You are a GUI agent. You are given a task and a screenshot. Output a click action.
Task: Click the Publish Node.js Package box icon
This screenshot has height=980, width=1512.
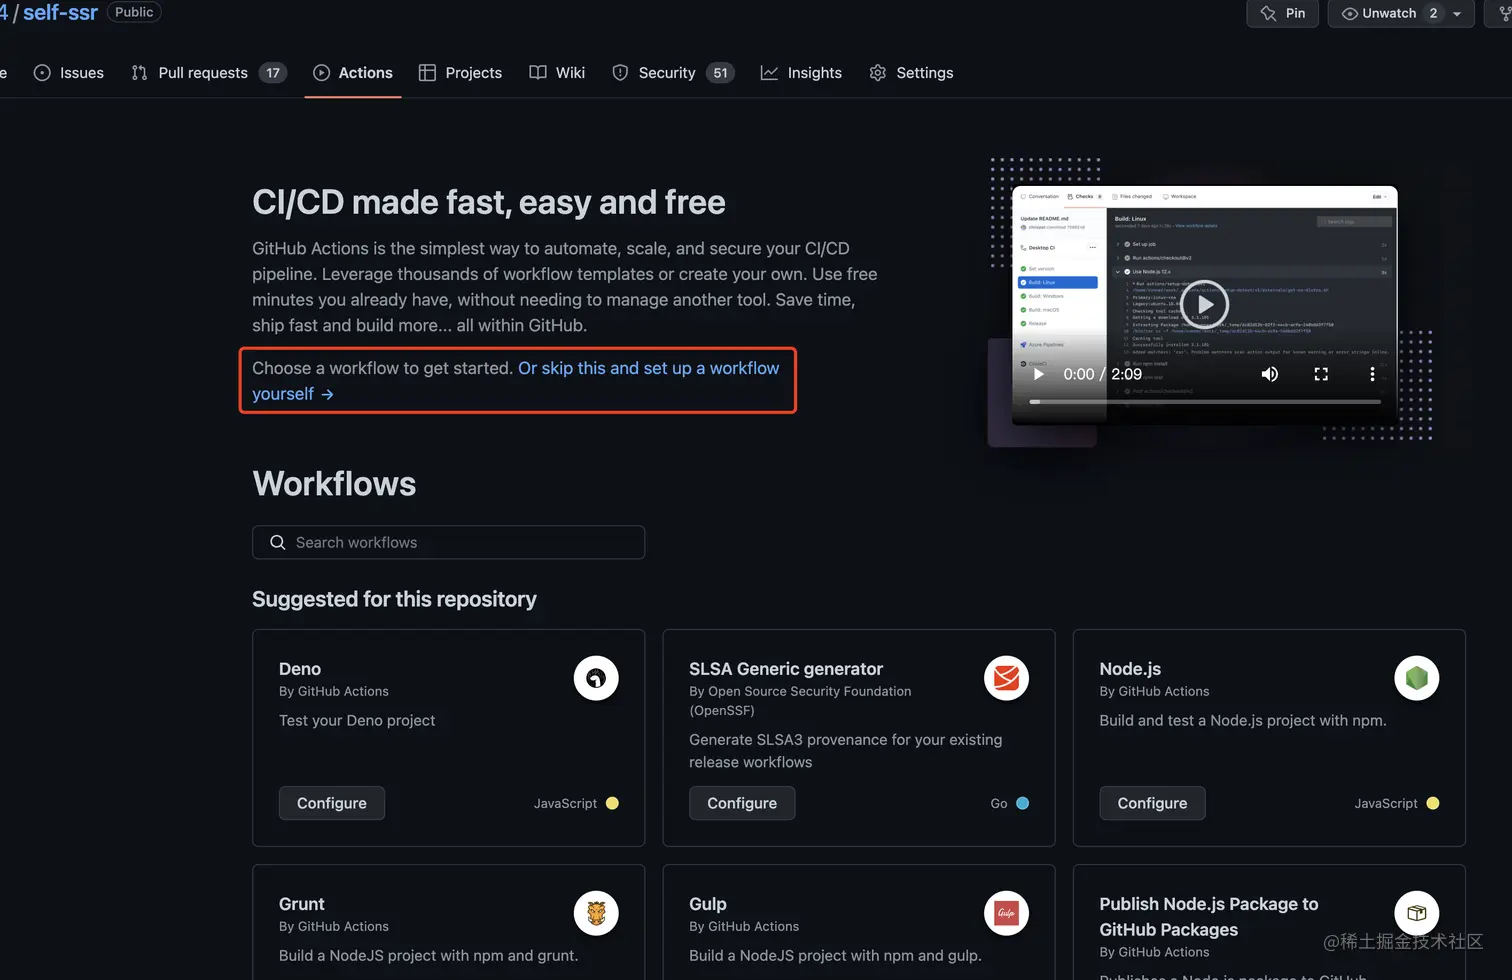click(x=1417, y=913)
